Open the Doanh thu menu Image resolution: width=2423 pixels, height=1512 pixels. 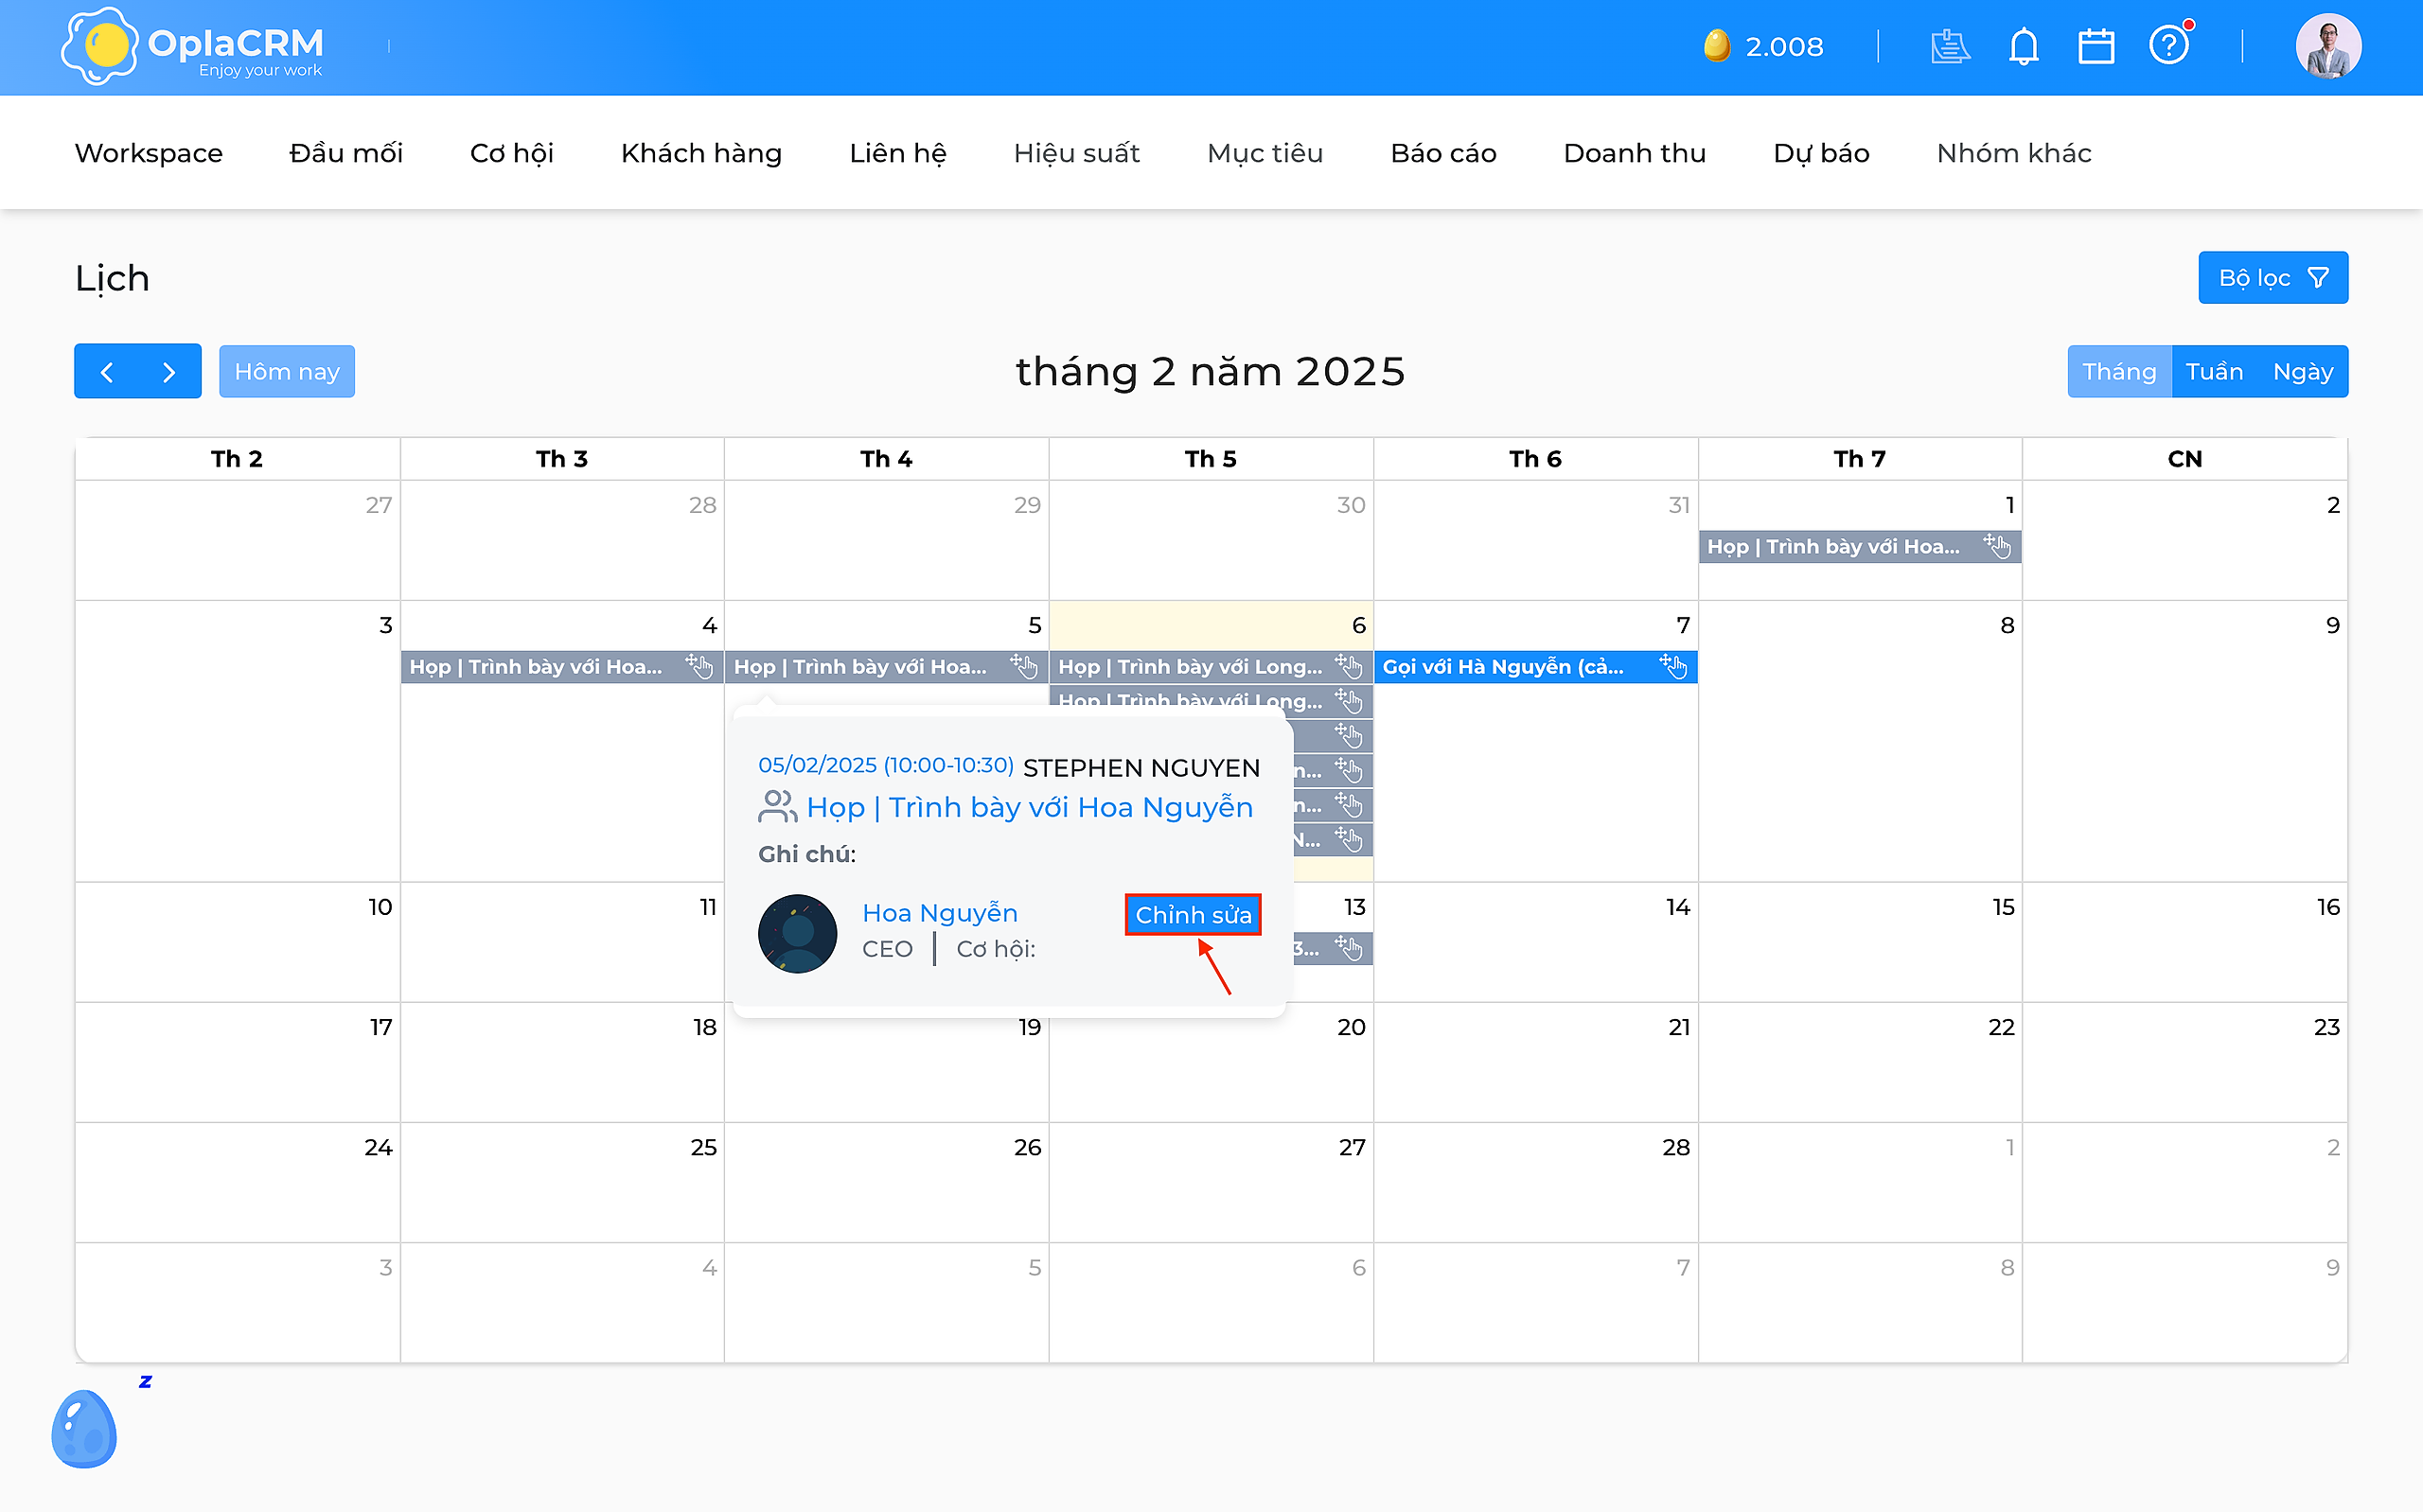point(1634,153)
